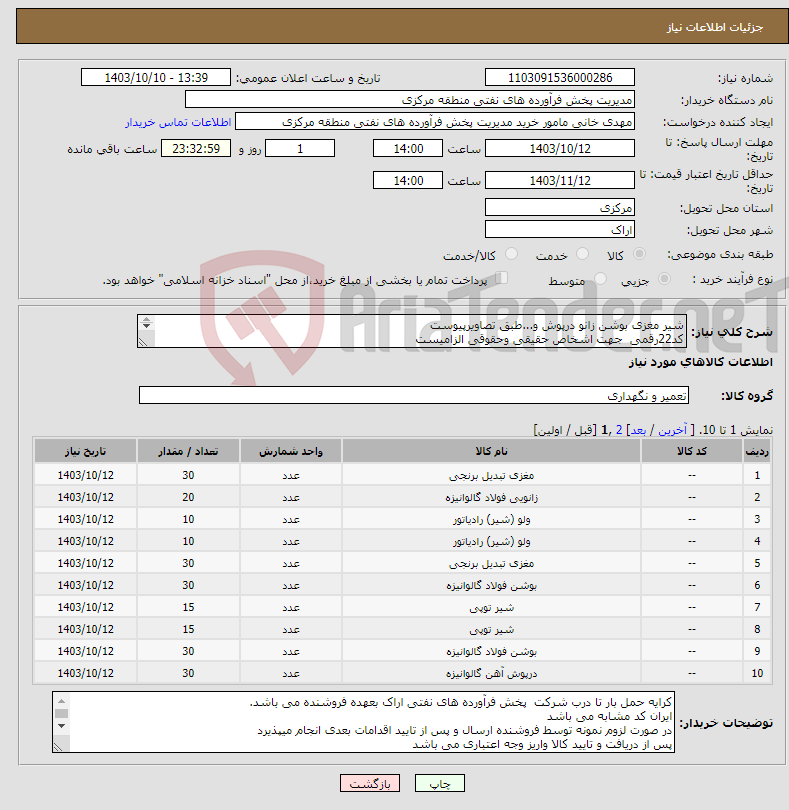This screenshot has height=810, width=789.
Task: Click row 7 item شیر توپی
Action: [491, 608]
